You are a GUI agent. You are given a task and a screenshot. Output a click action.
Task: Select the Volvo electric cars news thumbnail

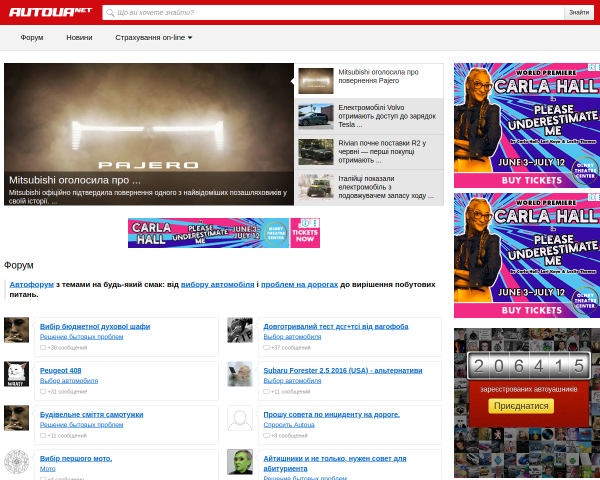tap(316, 116)
